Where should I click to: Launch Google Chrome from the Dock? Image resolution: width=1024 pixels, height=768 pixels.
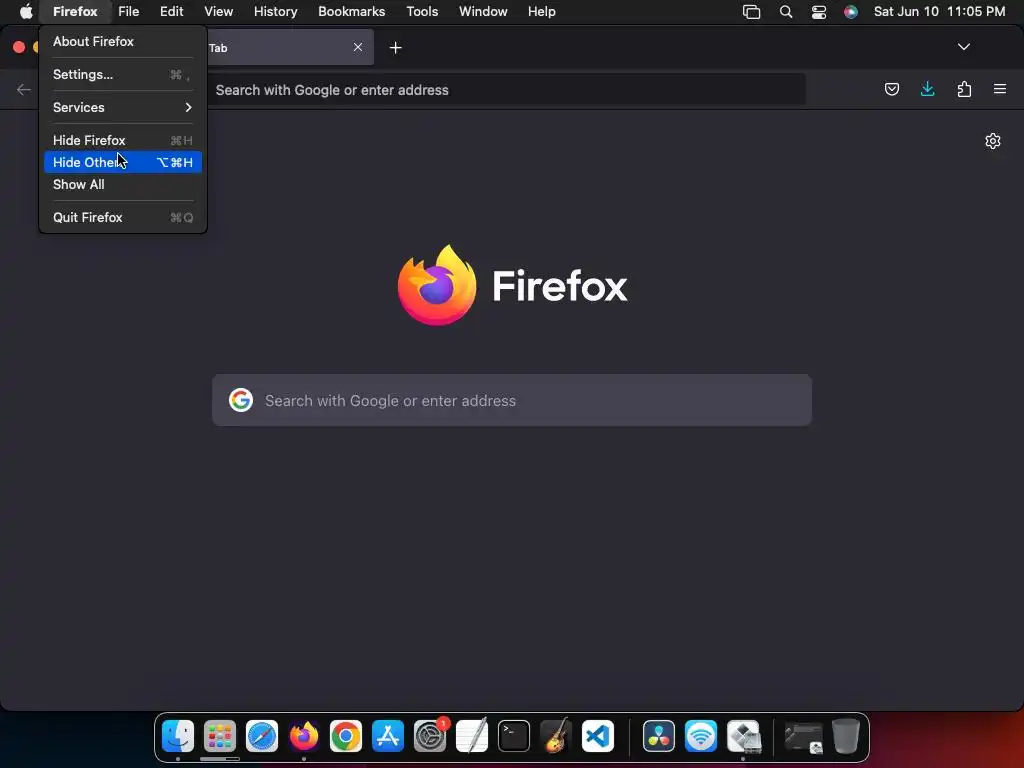[x=345, y=736]
